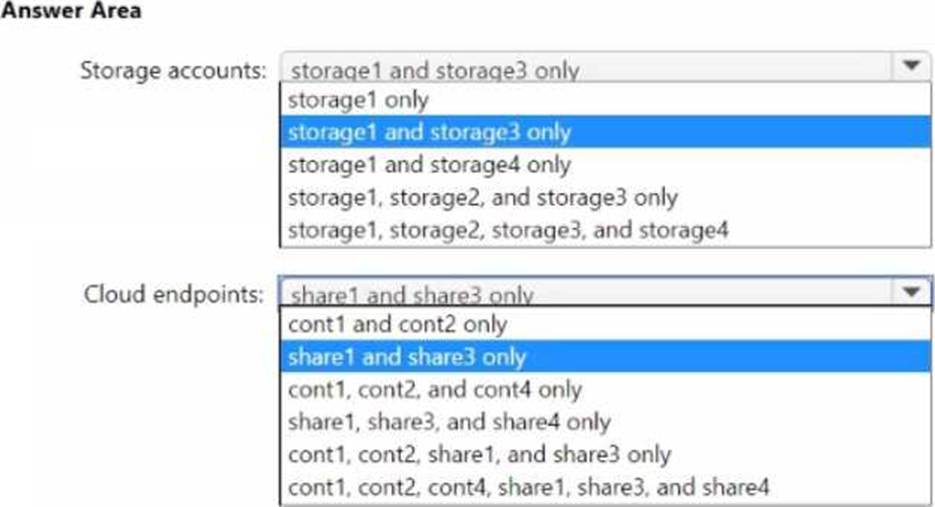Image resolution: width=935 pixels, height=507 pixels.
Task: Choose 'cont1, cont2, share1, and share3 only'
Action: (479, 455)
